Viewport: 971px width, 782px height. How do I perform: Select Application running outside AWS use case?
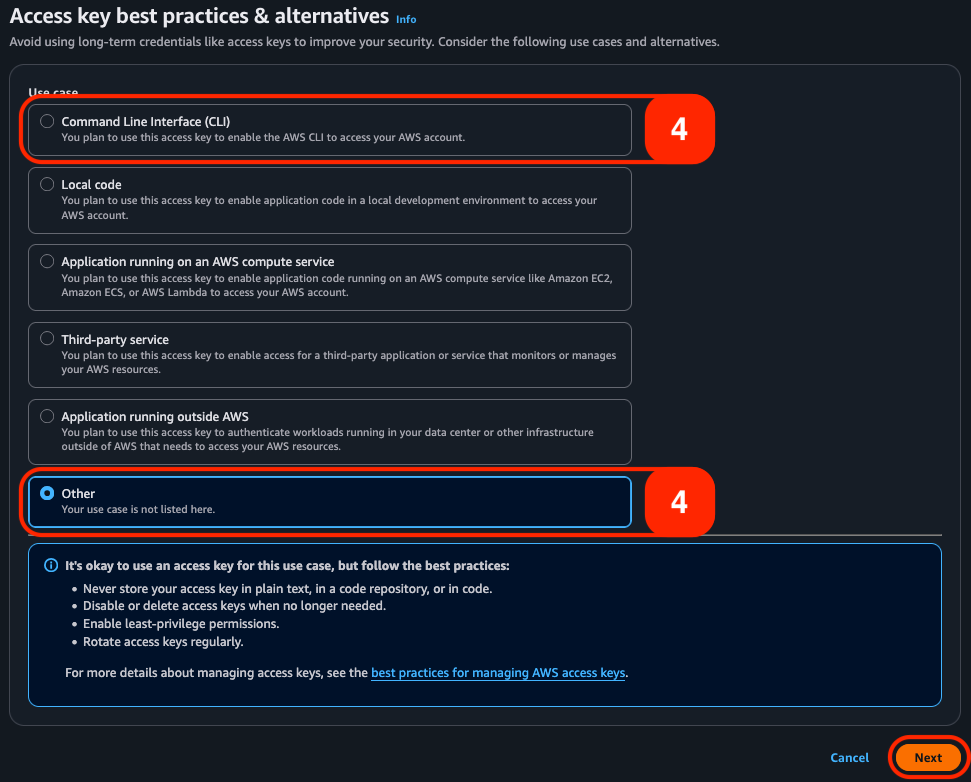(x=47, y=415)
